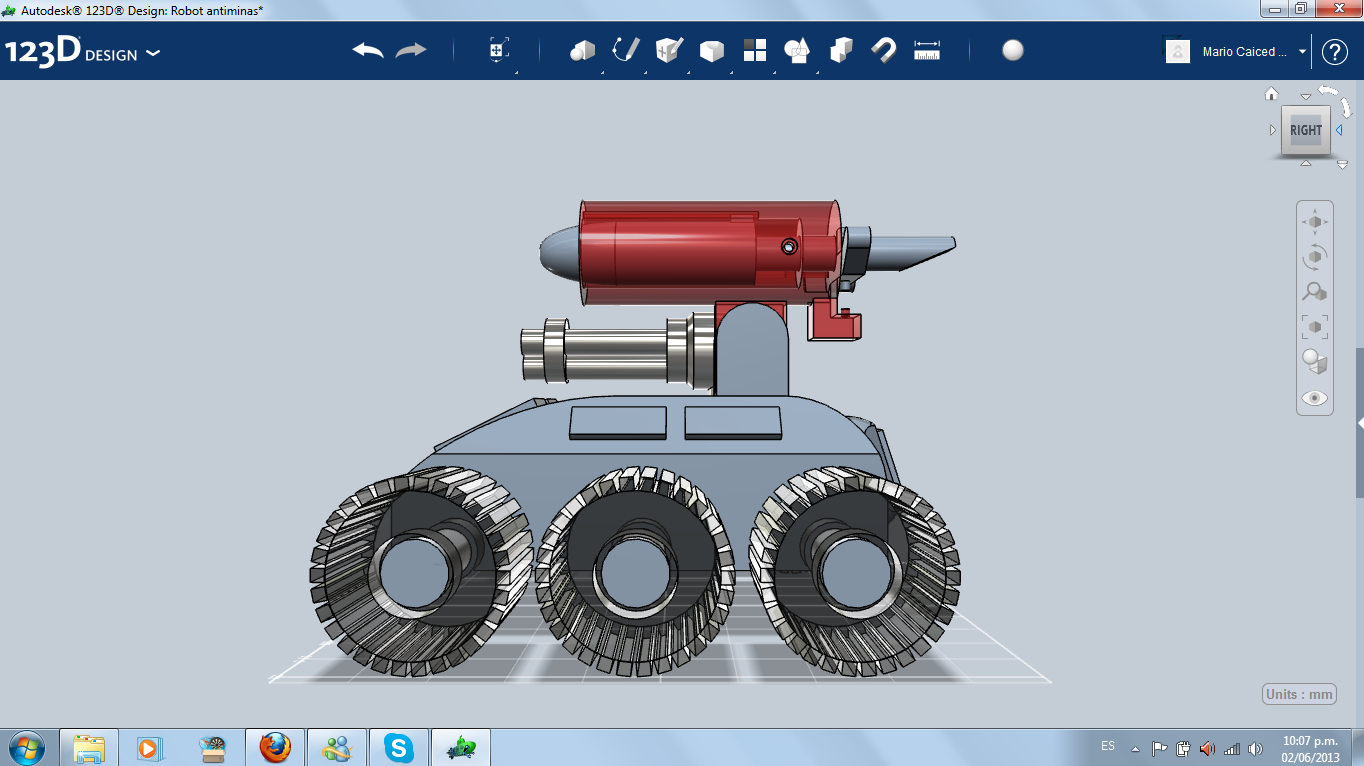This screenshot has width=1364, height=766.
Task: Rotate view cube with left arrow
Action: point(1273,130)
